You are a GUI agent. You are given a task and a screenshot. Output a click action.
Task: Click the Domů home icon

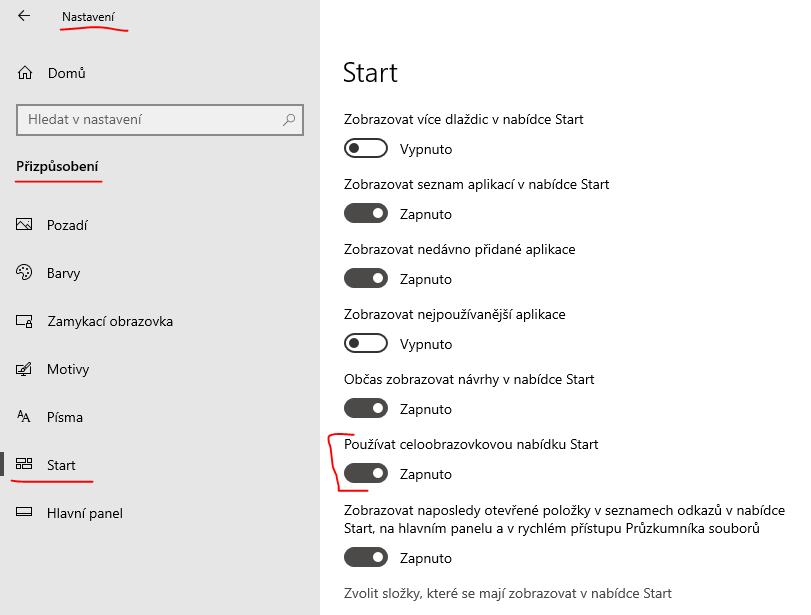[x=25, y=73]
